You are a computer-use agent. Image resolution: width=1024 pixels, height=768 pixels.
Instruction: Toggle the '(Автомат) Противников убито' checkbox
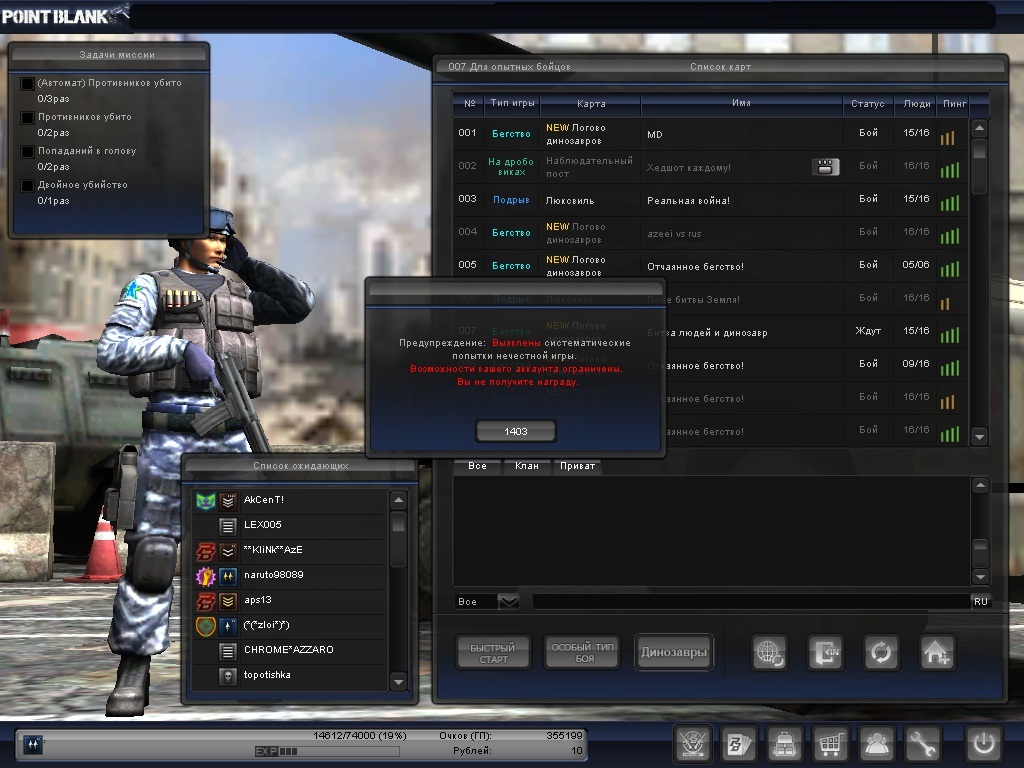coord(28,84)
